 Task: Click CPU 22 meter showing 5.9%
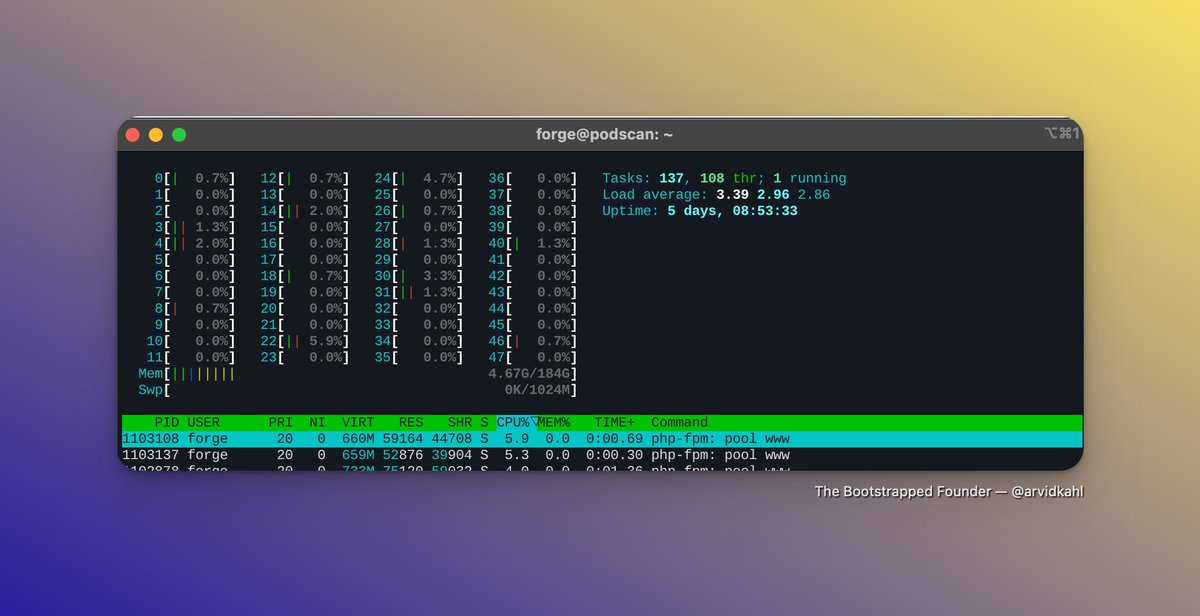pyautogui.click(x=304, y=341)
